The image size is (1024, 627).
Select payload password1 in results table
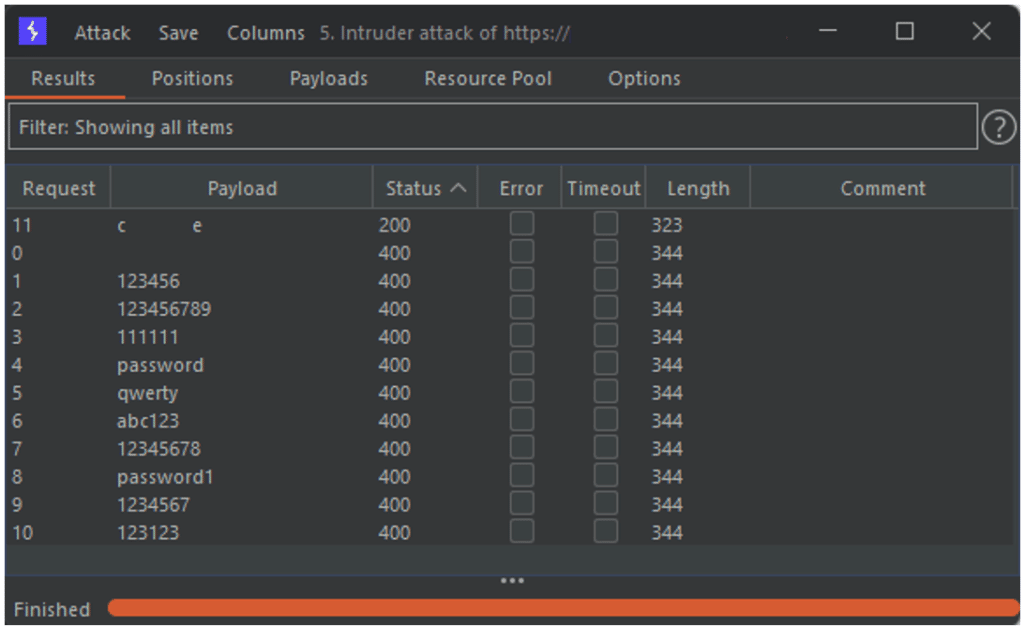[x=165, y=477]
